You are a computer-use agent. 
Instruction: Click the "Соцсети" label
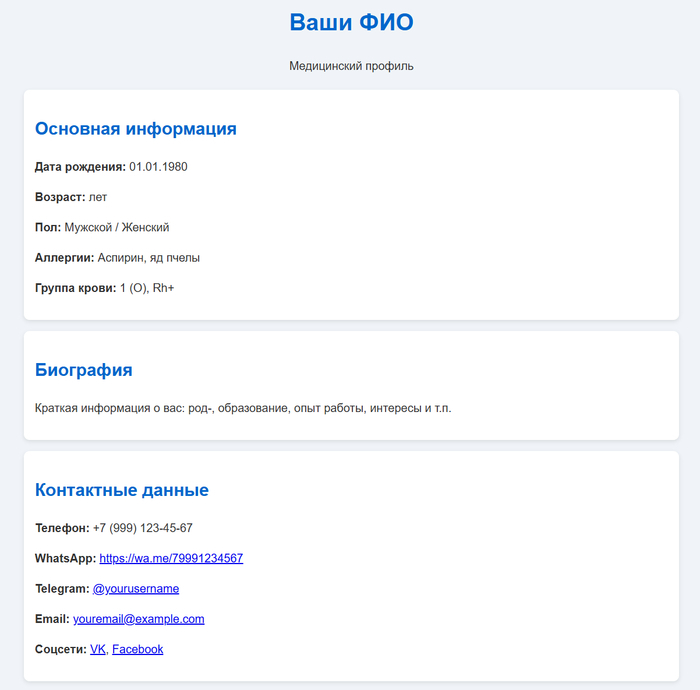pos(60,649)
